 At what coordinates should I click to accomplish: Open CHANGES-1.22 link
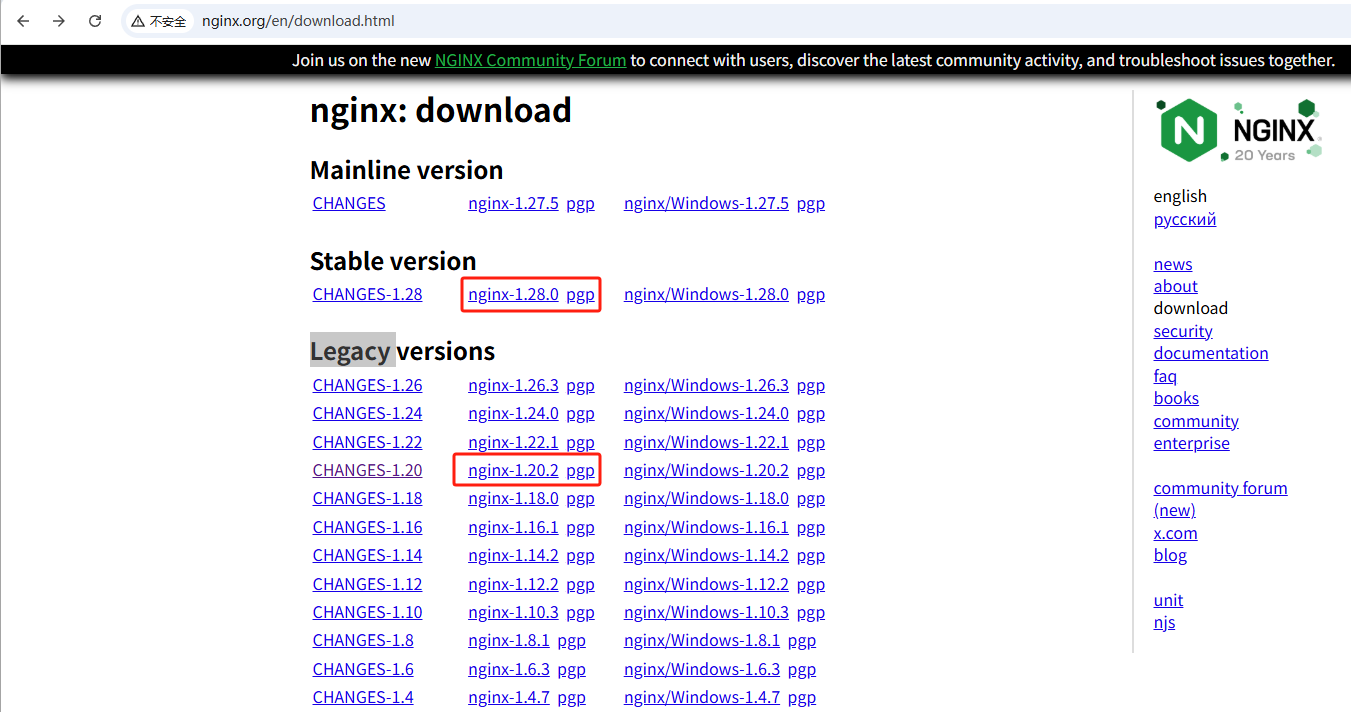tap(367, 442)
